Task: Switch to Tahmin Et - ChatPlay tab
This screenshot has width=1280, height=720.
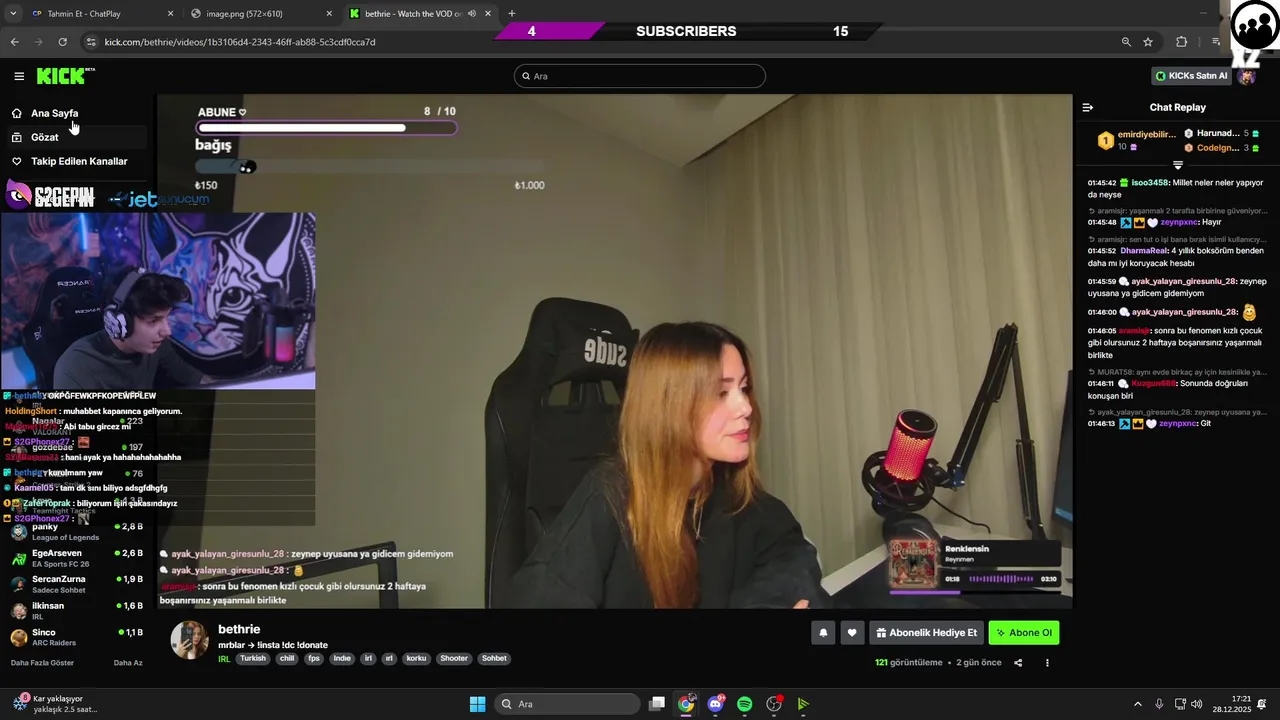Action: tap(102, 14)
